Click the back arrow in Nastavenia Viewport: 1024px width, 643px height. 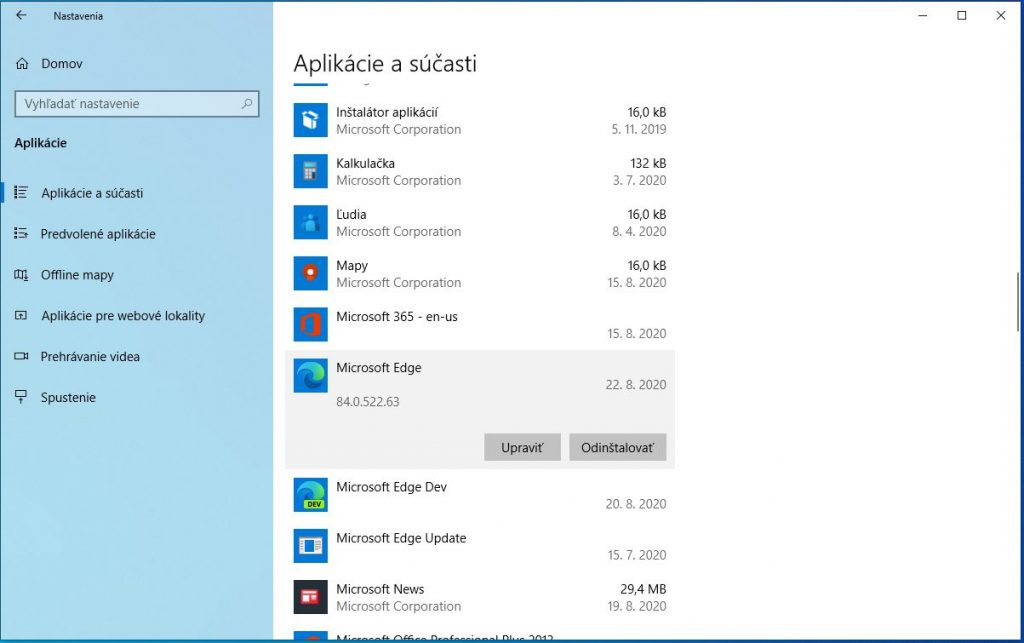tap(21, 16)
